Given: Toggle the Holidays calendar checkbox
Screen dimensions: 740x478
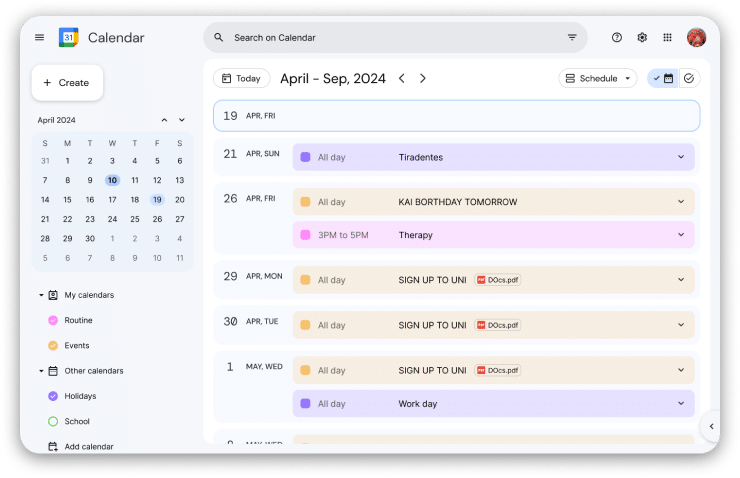Looking at the screenshot, I should (x=53, y=396).
